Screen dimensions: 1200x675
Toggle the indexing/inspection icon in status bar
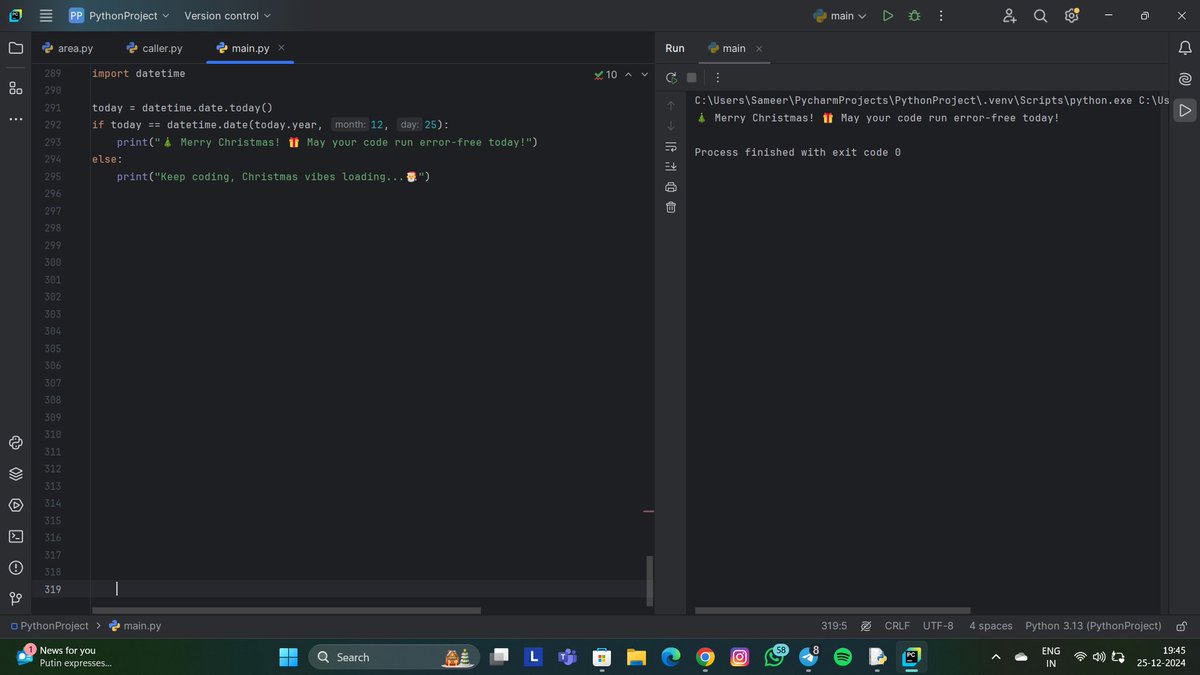coord(866,626)
